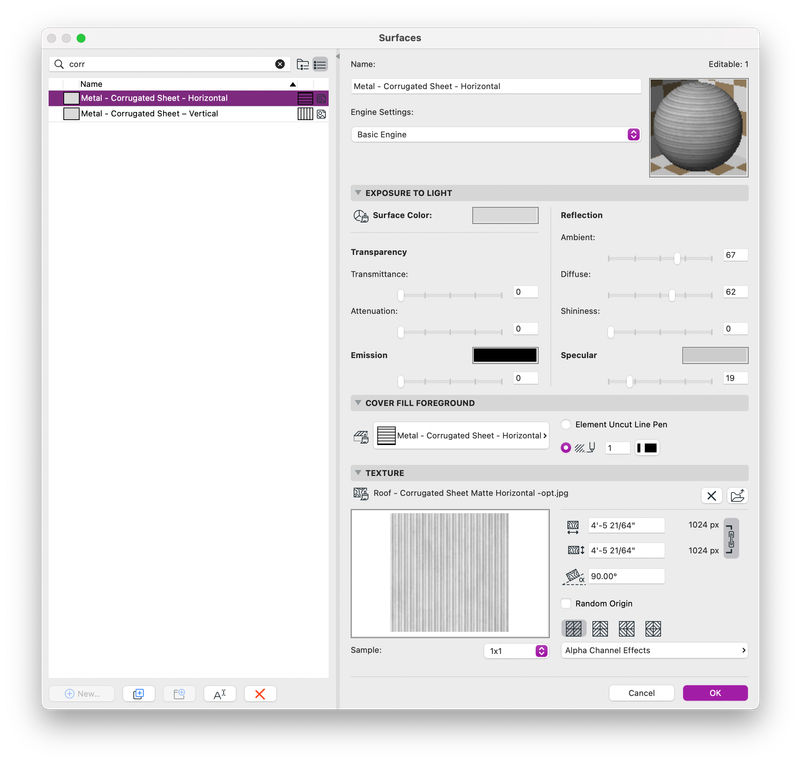Screen dimensions: 801x764
Task: Remove texture with X button
Action: point(711,495)
